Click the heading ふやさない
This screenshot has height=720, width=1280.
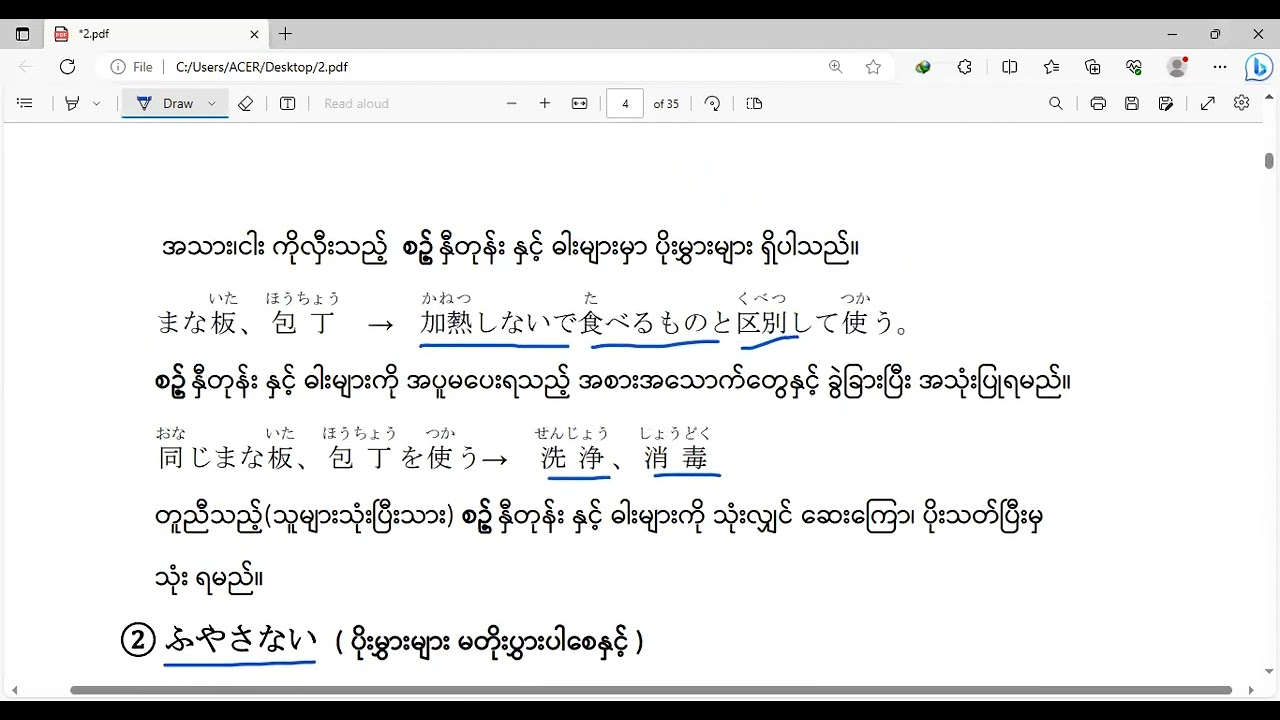(x=240, y=640)
